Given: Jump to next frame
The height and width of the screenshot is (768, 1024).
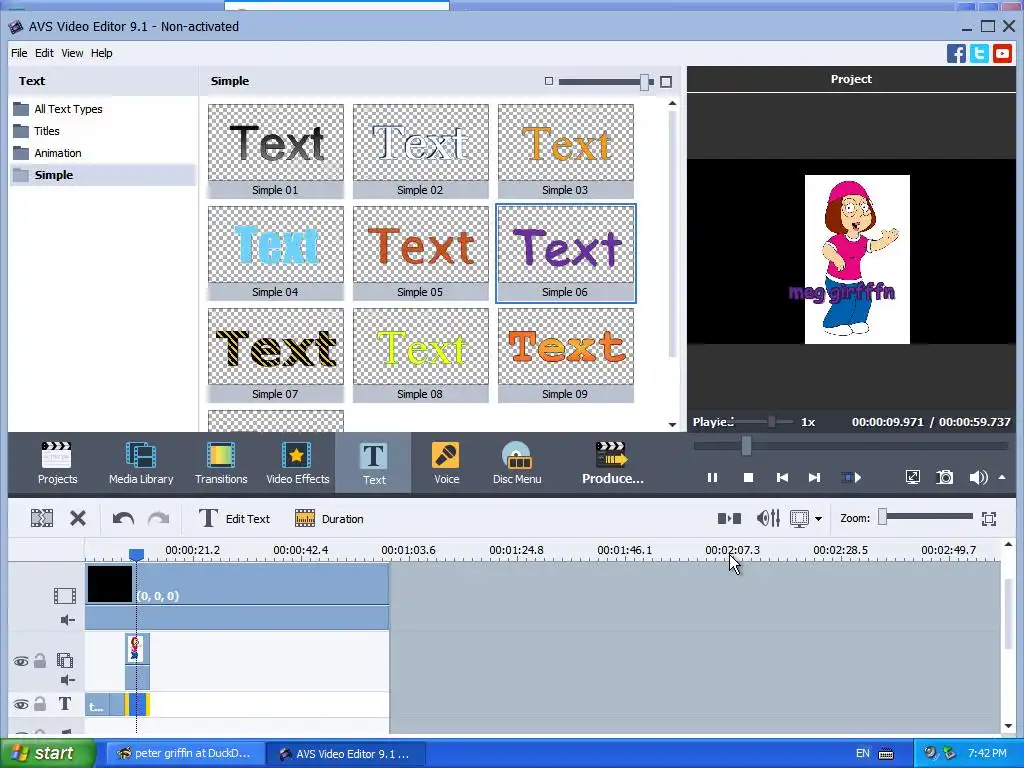Looking at the screenshot, I should [814, 477].
